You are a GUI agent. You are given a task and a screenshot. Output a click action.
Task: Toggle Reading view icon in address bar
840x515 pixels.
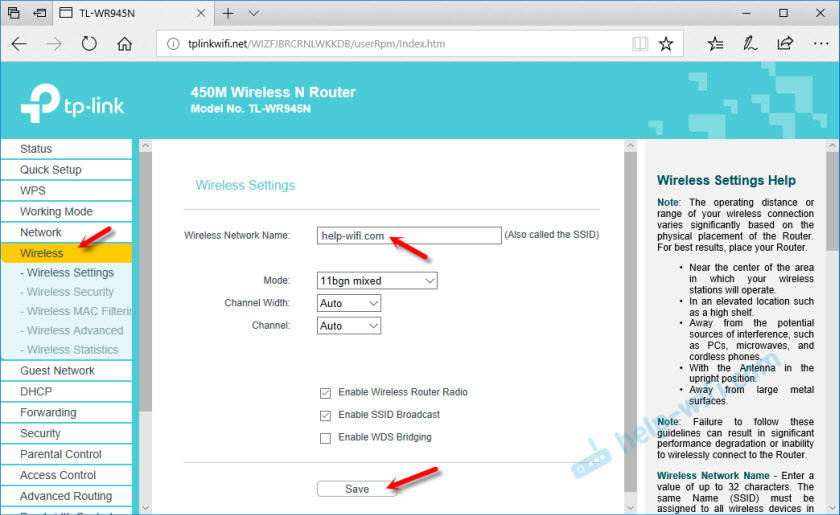point(640,44)
